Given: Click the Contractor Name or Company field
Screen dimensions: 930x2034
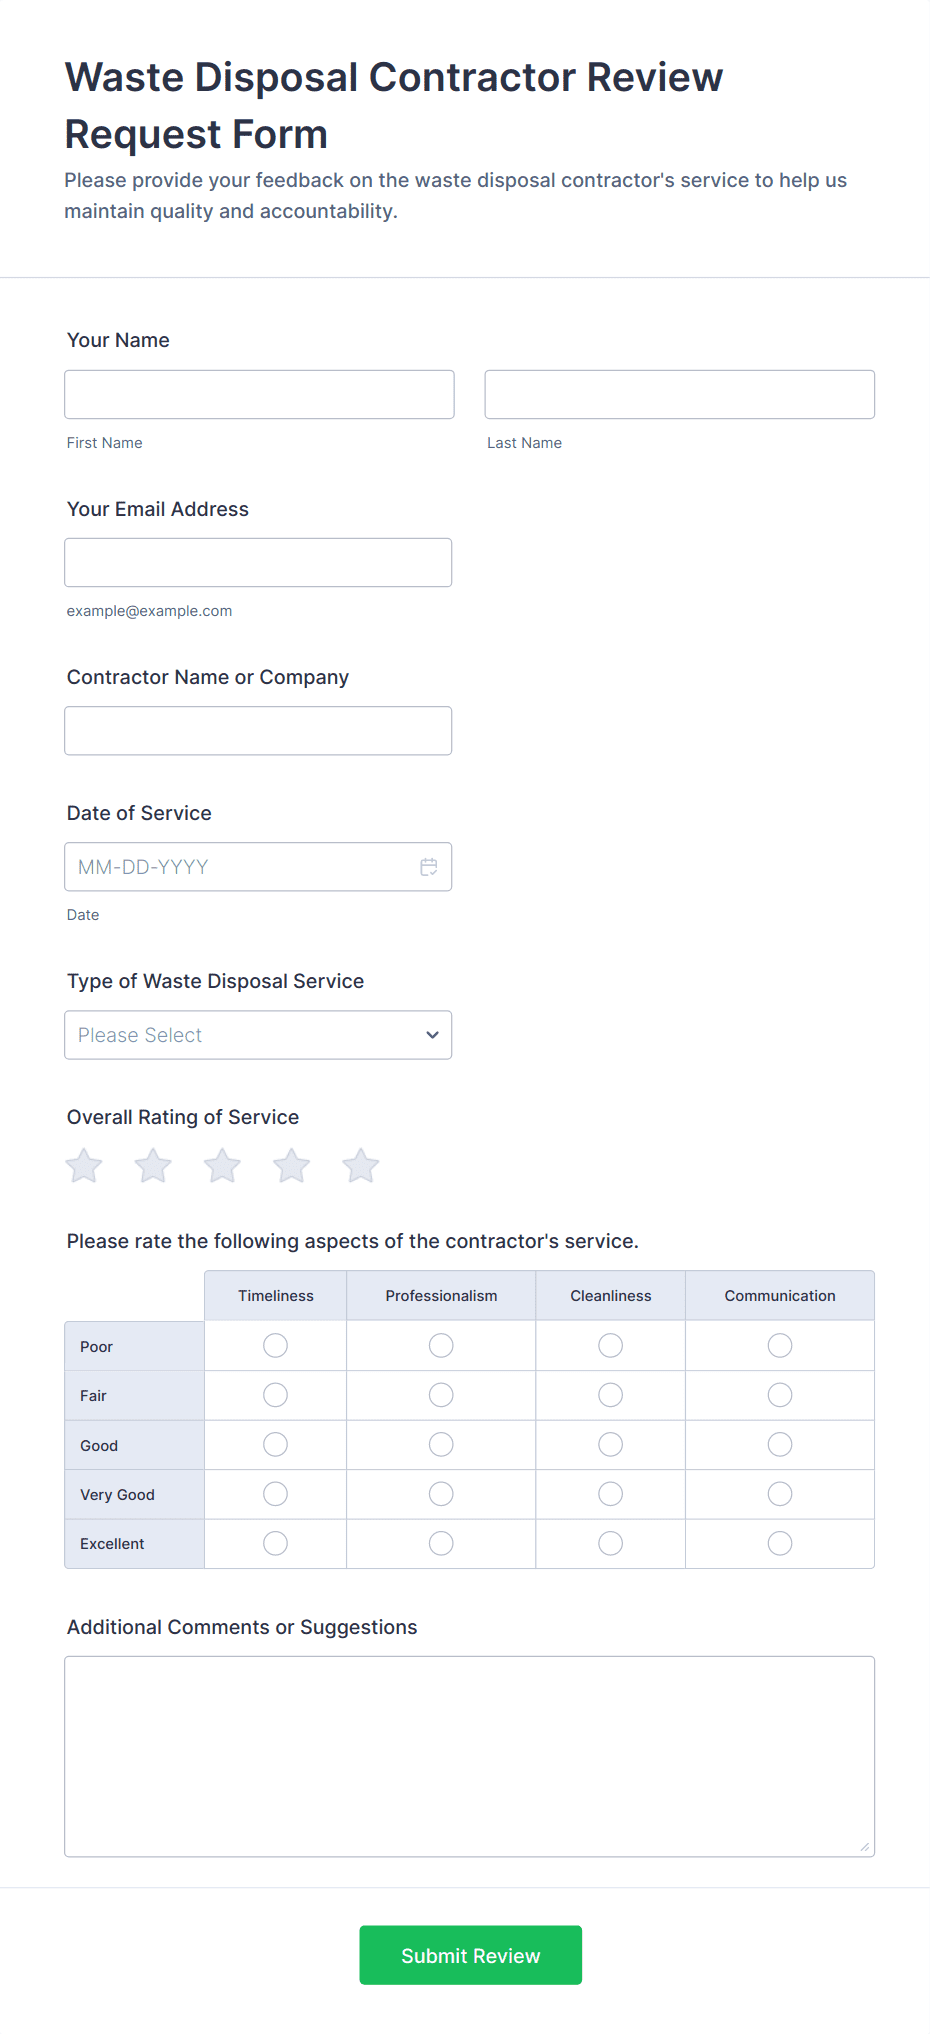Looking at the screenshot, I should pos(258,731).
